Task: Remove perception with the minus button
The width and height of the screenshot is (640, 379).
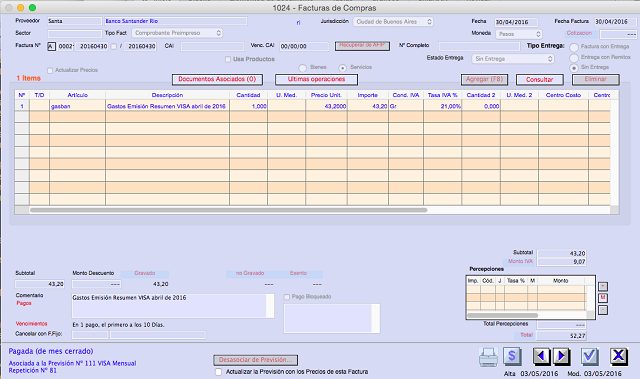Action: pos(603,310)
